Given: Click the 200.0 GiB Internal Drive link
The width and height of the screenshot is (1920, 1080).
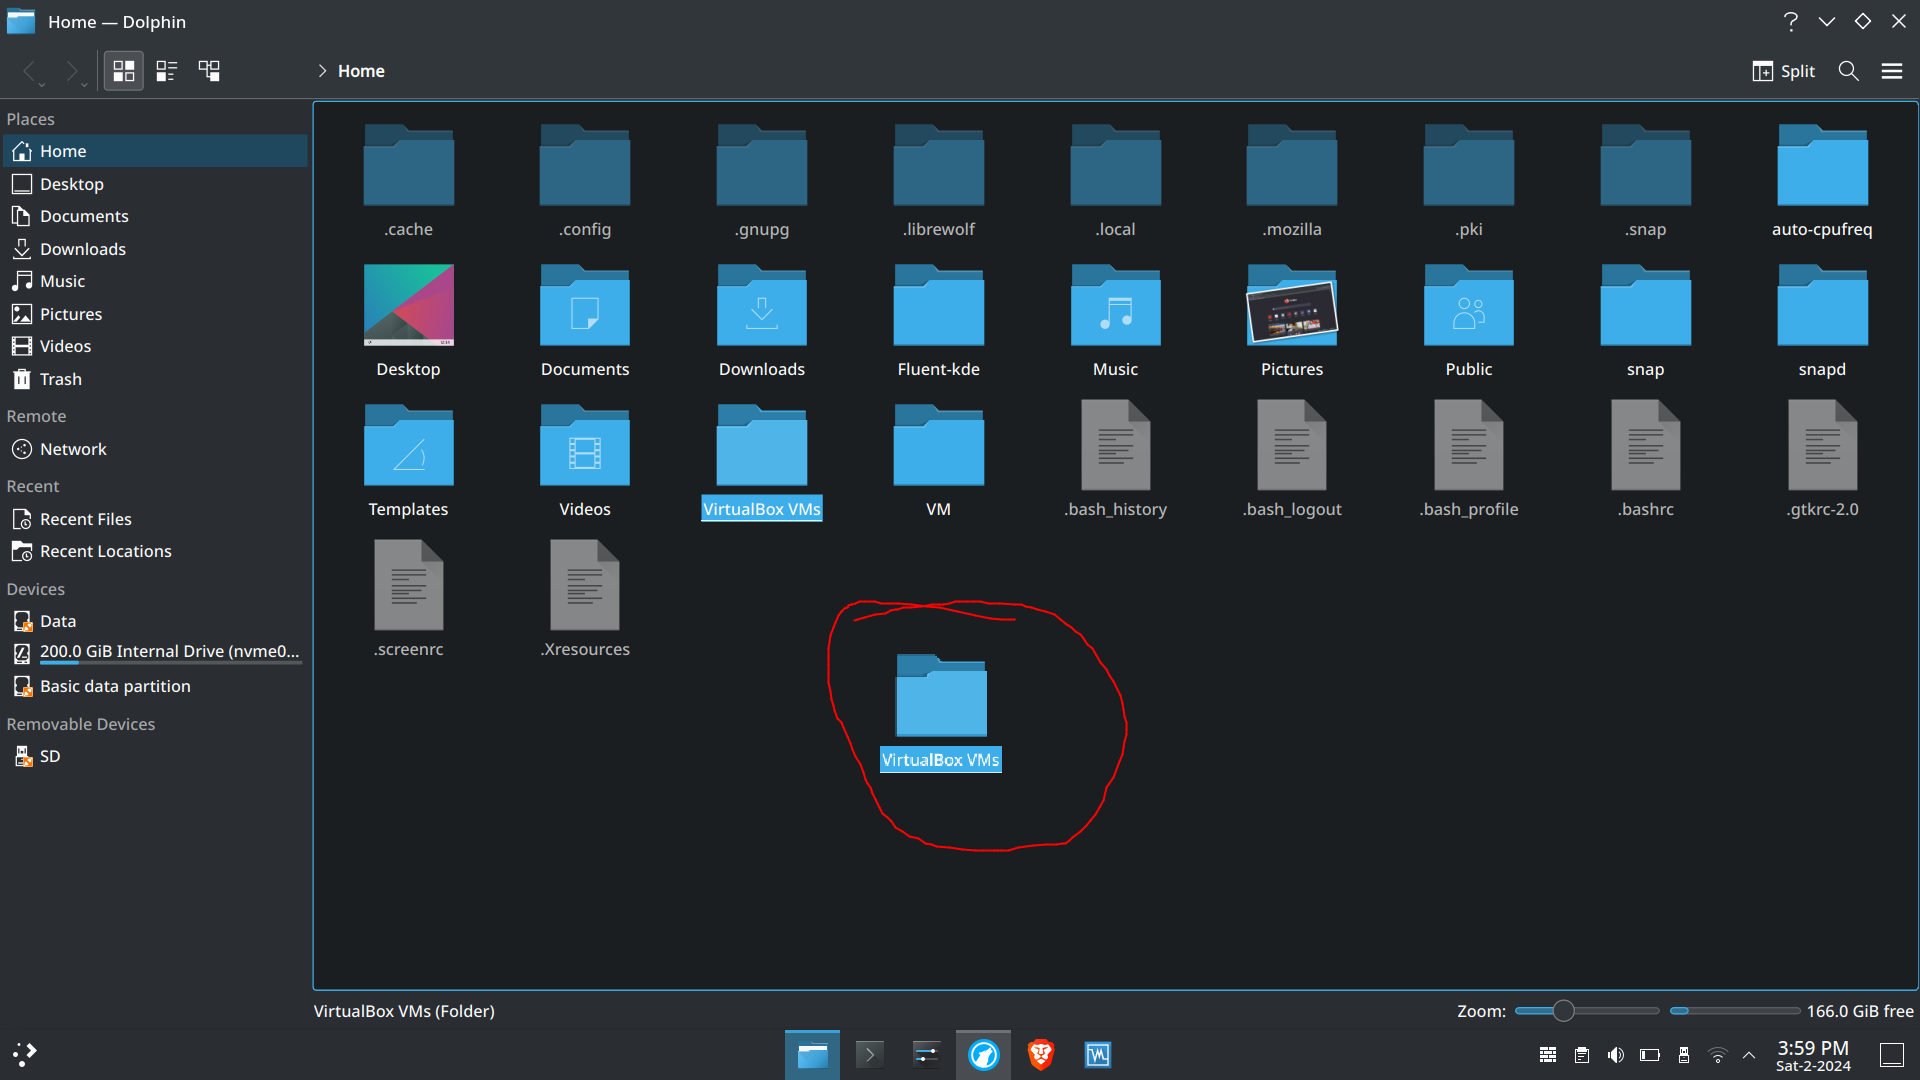Looking at the screenshot, I should click(168, 651).
